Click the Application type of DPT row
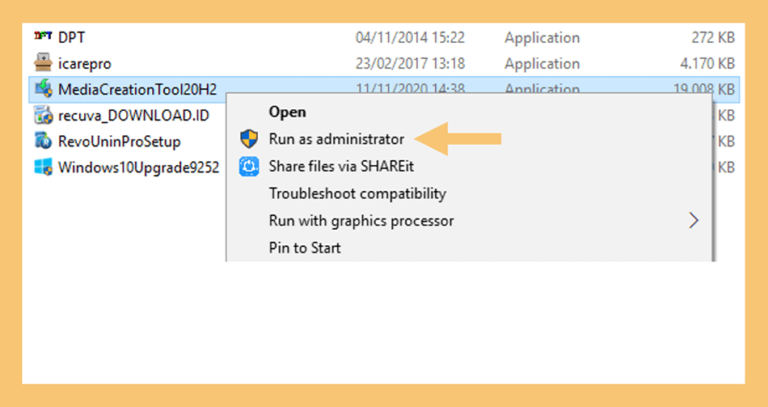Viewport: 768px width, 407px height. tap(542, 38)
